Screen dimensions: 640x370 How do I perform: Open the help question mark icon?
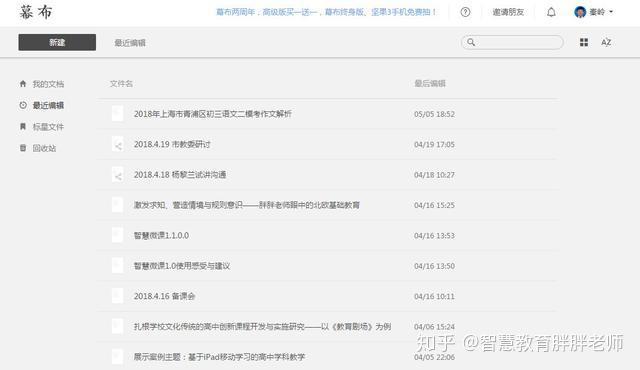(465, 12)
